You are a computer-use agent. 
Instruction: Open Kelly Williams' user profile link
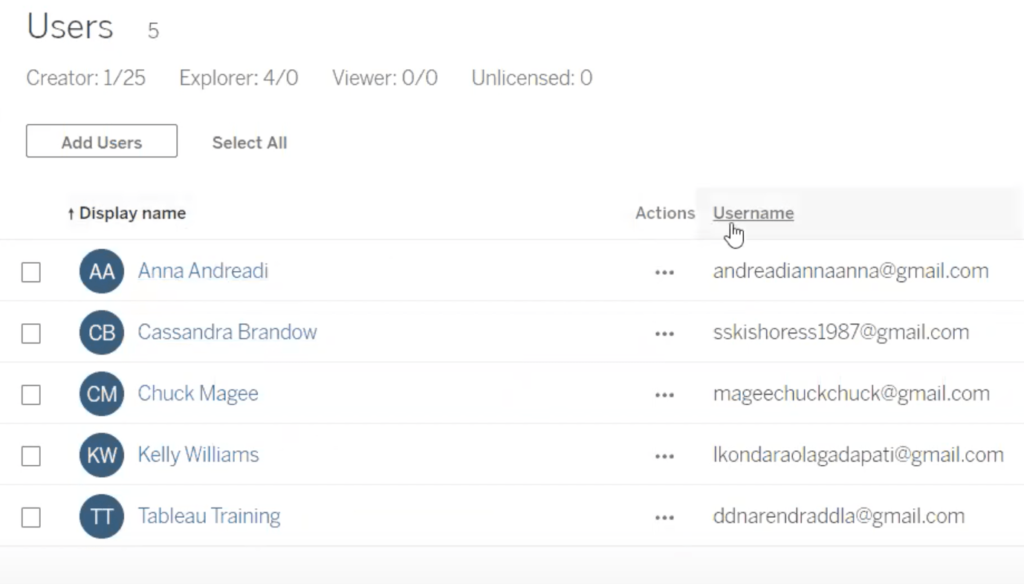198,455
